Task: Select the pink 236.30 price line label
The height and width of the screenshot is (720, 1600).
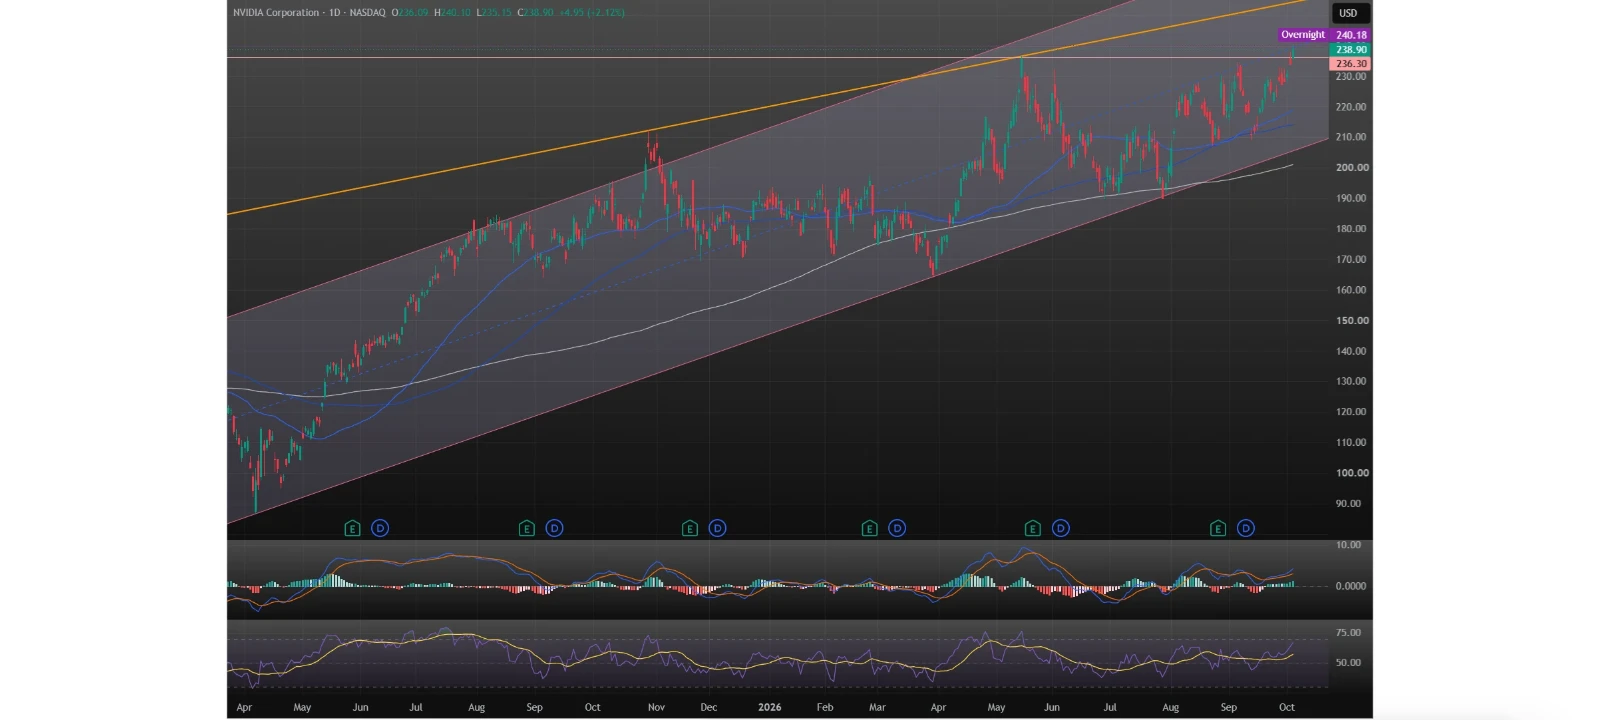Action: pos(1351,63)
